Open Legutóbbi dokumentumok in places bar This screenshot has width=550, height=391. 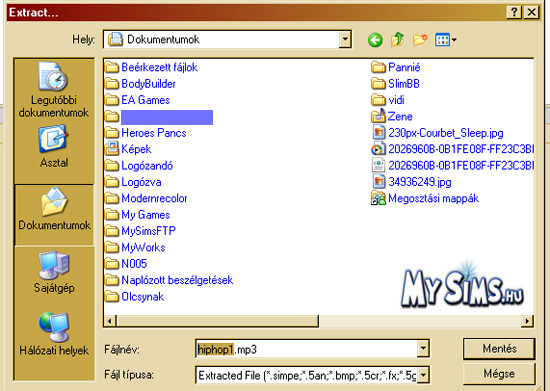point(54,90)
